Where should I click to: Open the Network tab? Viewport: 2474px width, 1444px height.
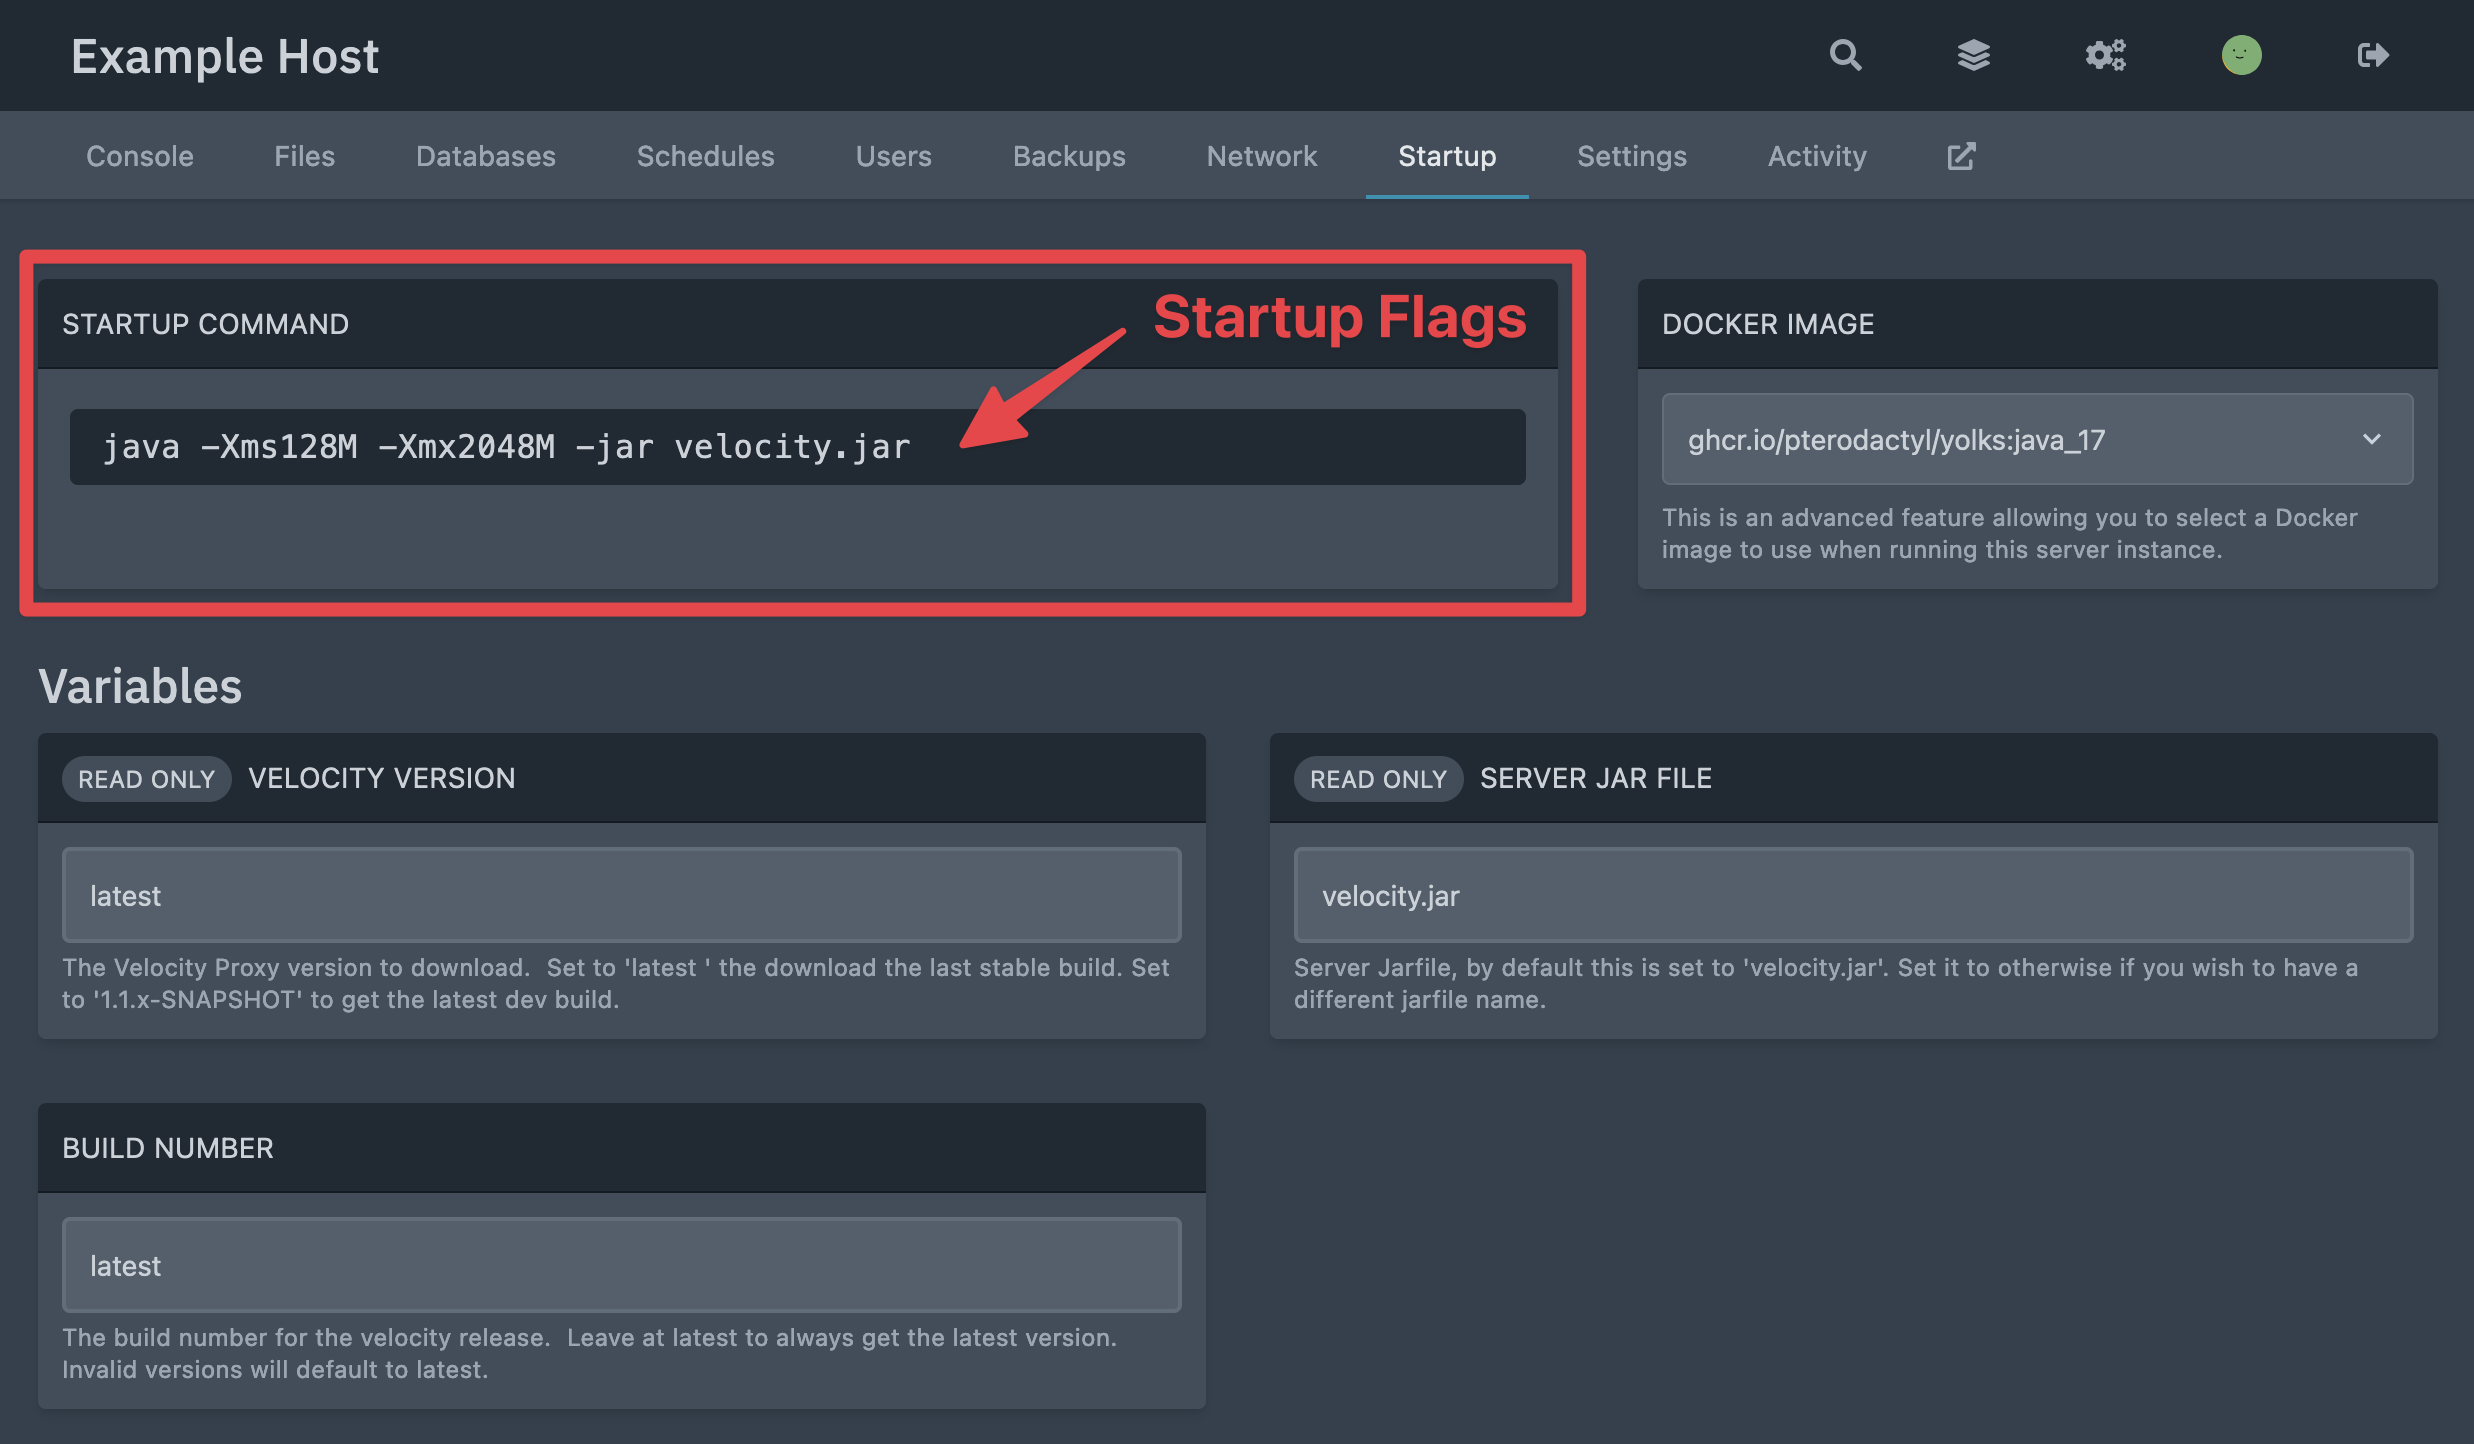(x=1261, y=156)
